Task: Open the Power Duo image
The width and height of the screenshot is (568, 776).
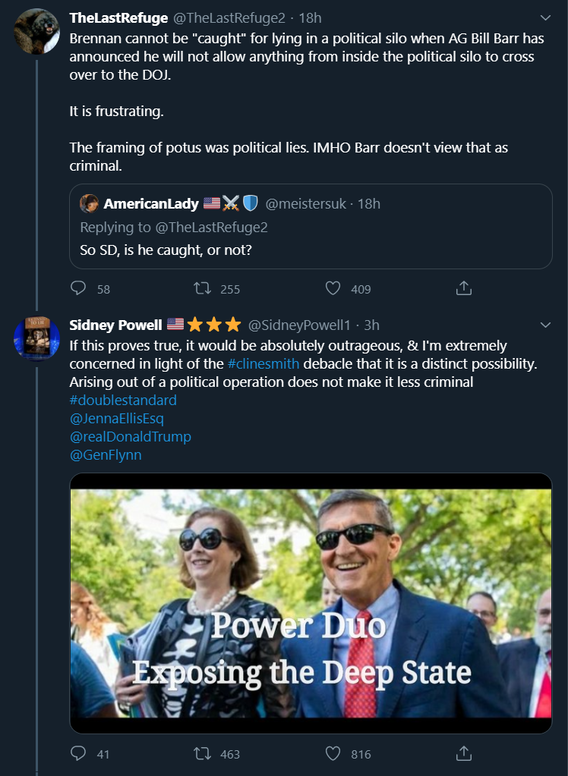Action: point(311,603)
